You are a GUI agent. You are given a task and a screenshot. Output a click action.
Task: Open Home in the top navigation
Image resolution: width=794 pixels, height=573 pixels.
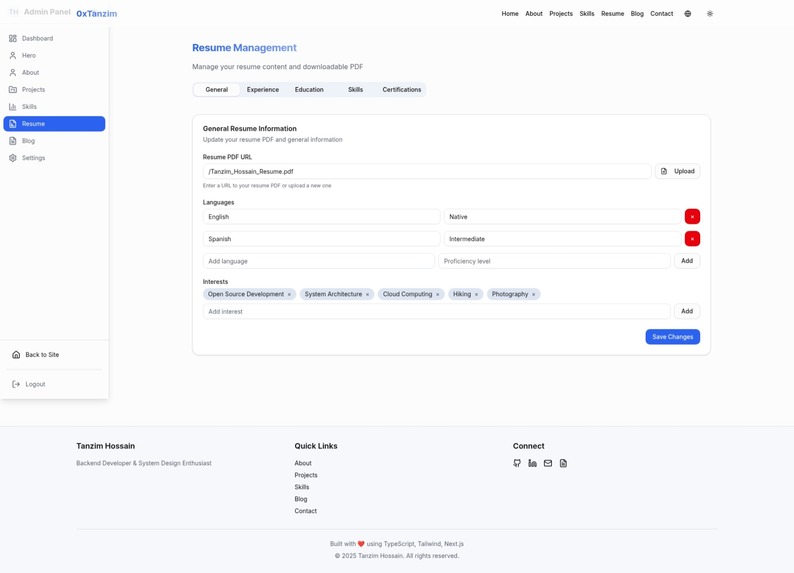(x=510, y=14)
